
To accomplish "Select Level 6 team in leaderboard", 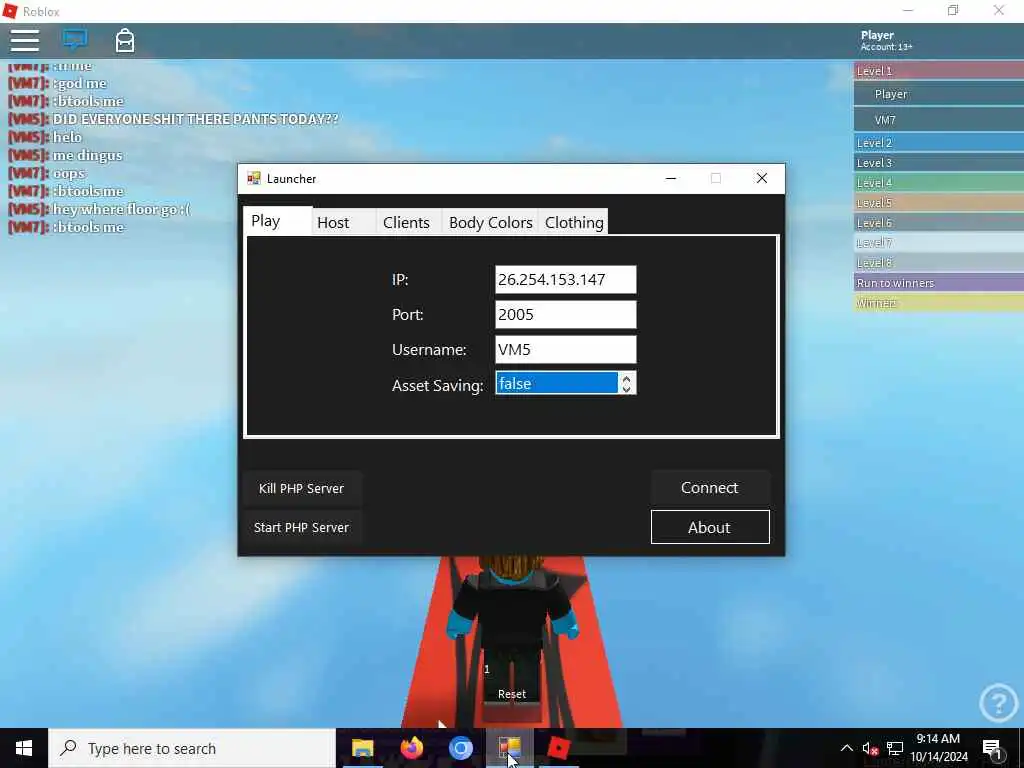I will (x=938, y=223).
